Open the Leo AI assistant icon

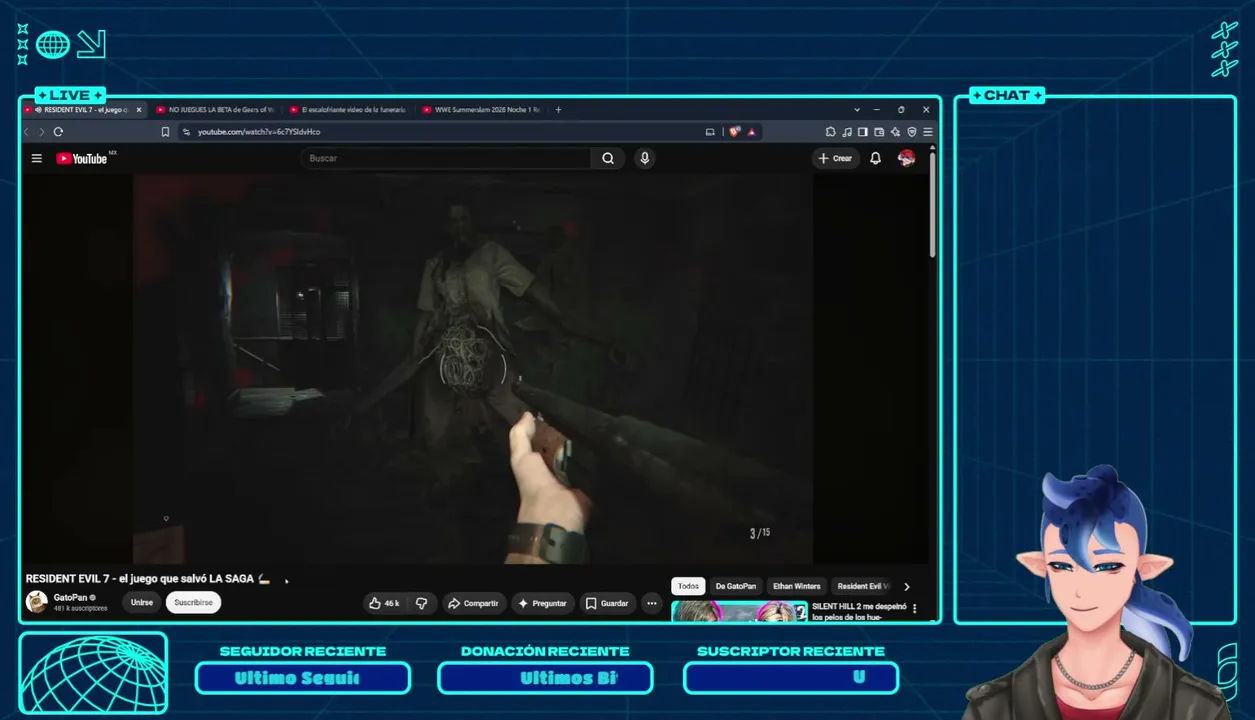[x=896, y=132]
